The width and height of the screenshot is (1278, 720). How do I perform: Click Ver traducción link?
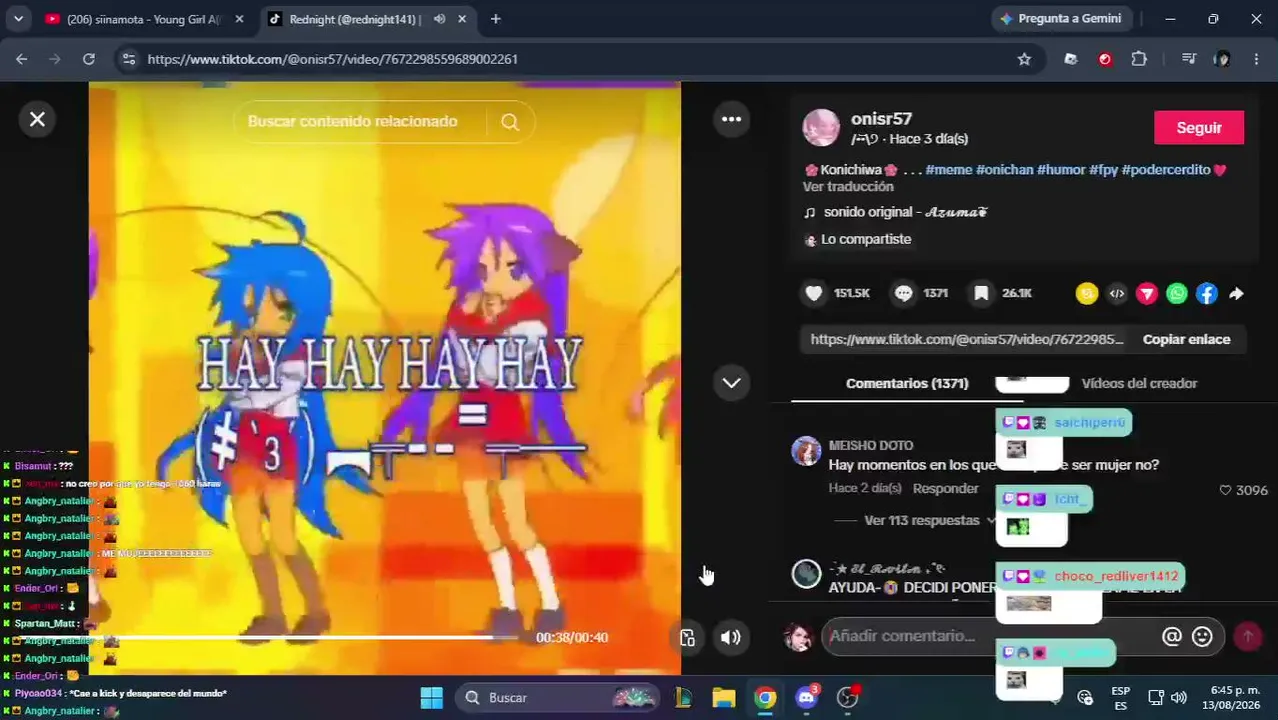coord(848,187)
